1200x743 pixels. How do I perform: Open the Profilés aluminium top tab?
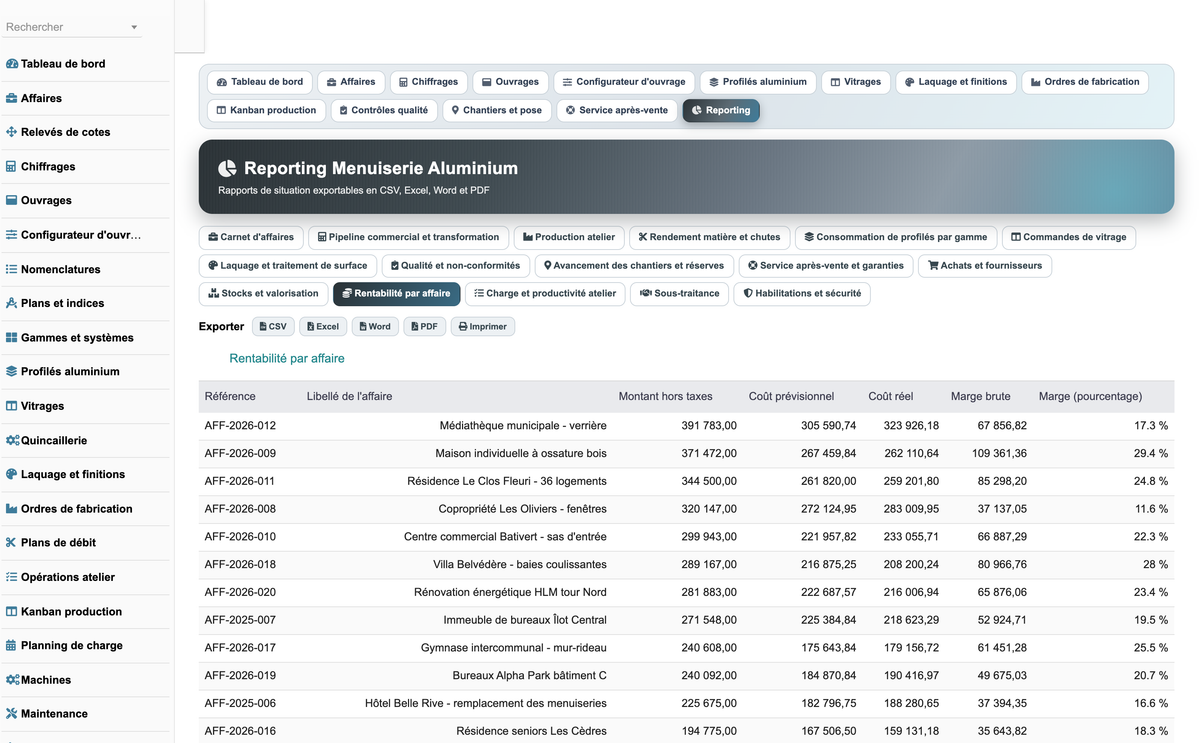pos(758,82)
